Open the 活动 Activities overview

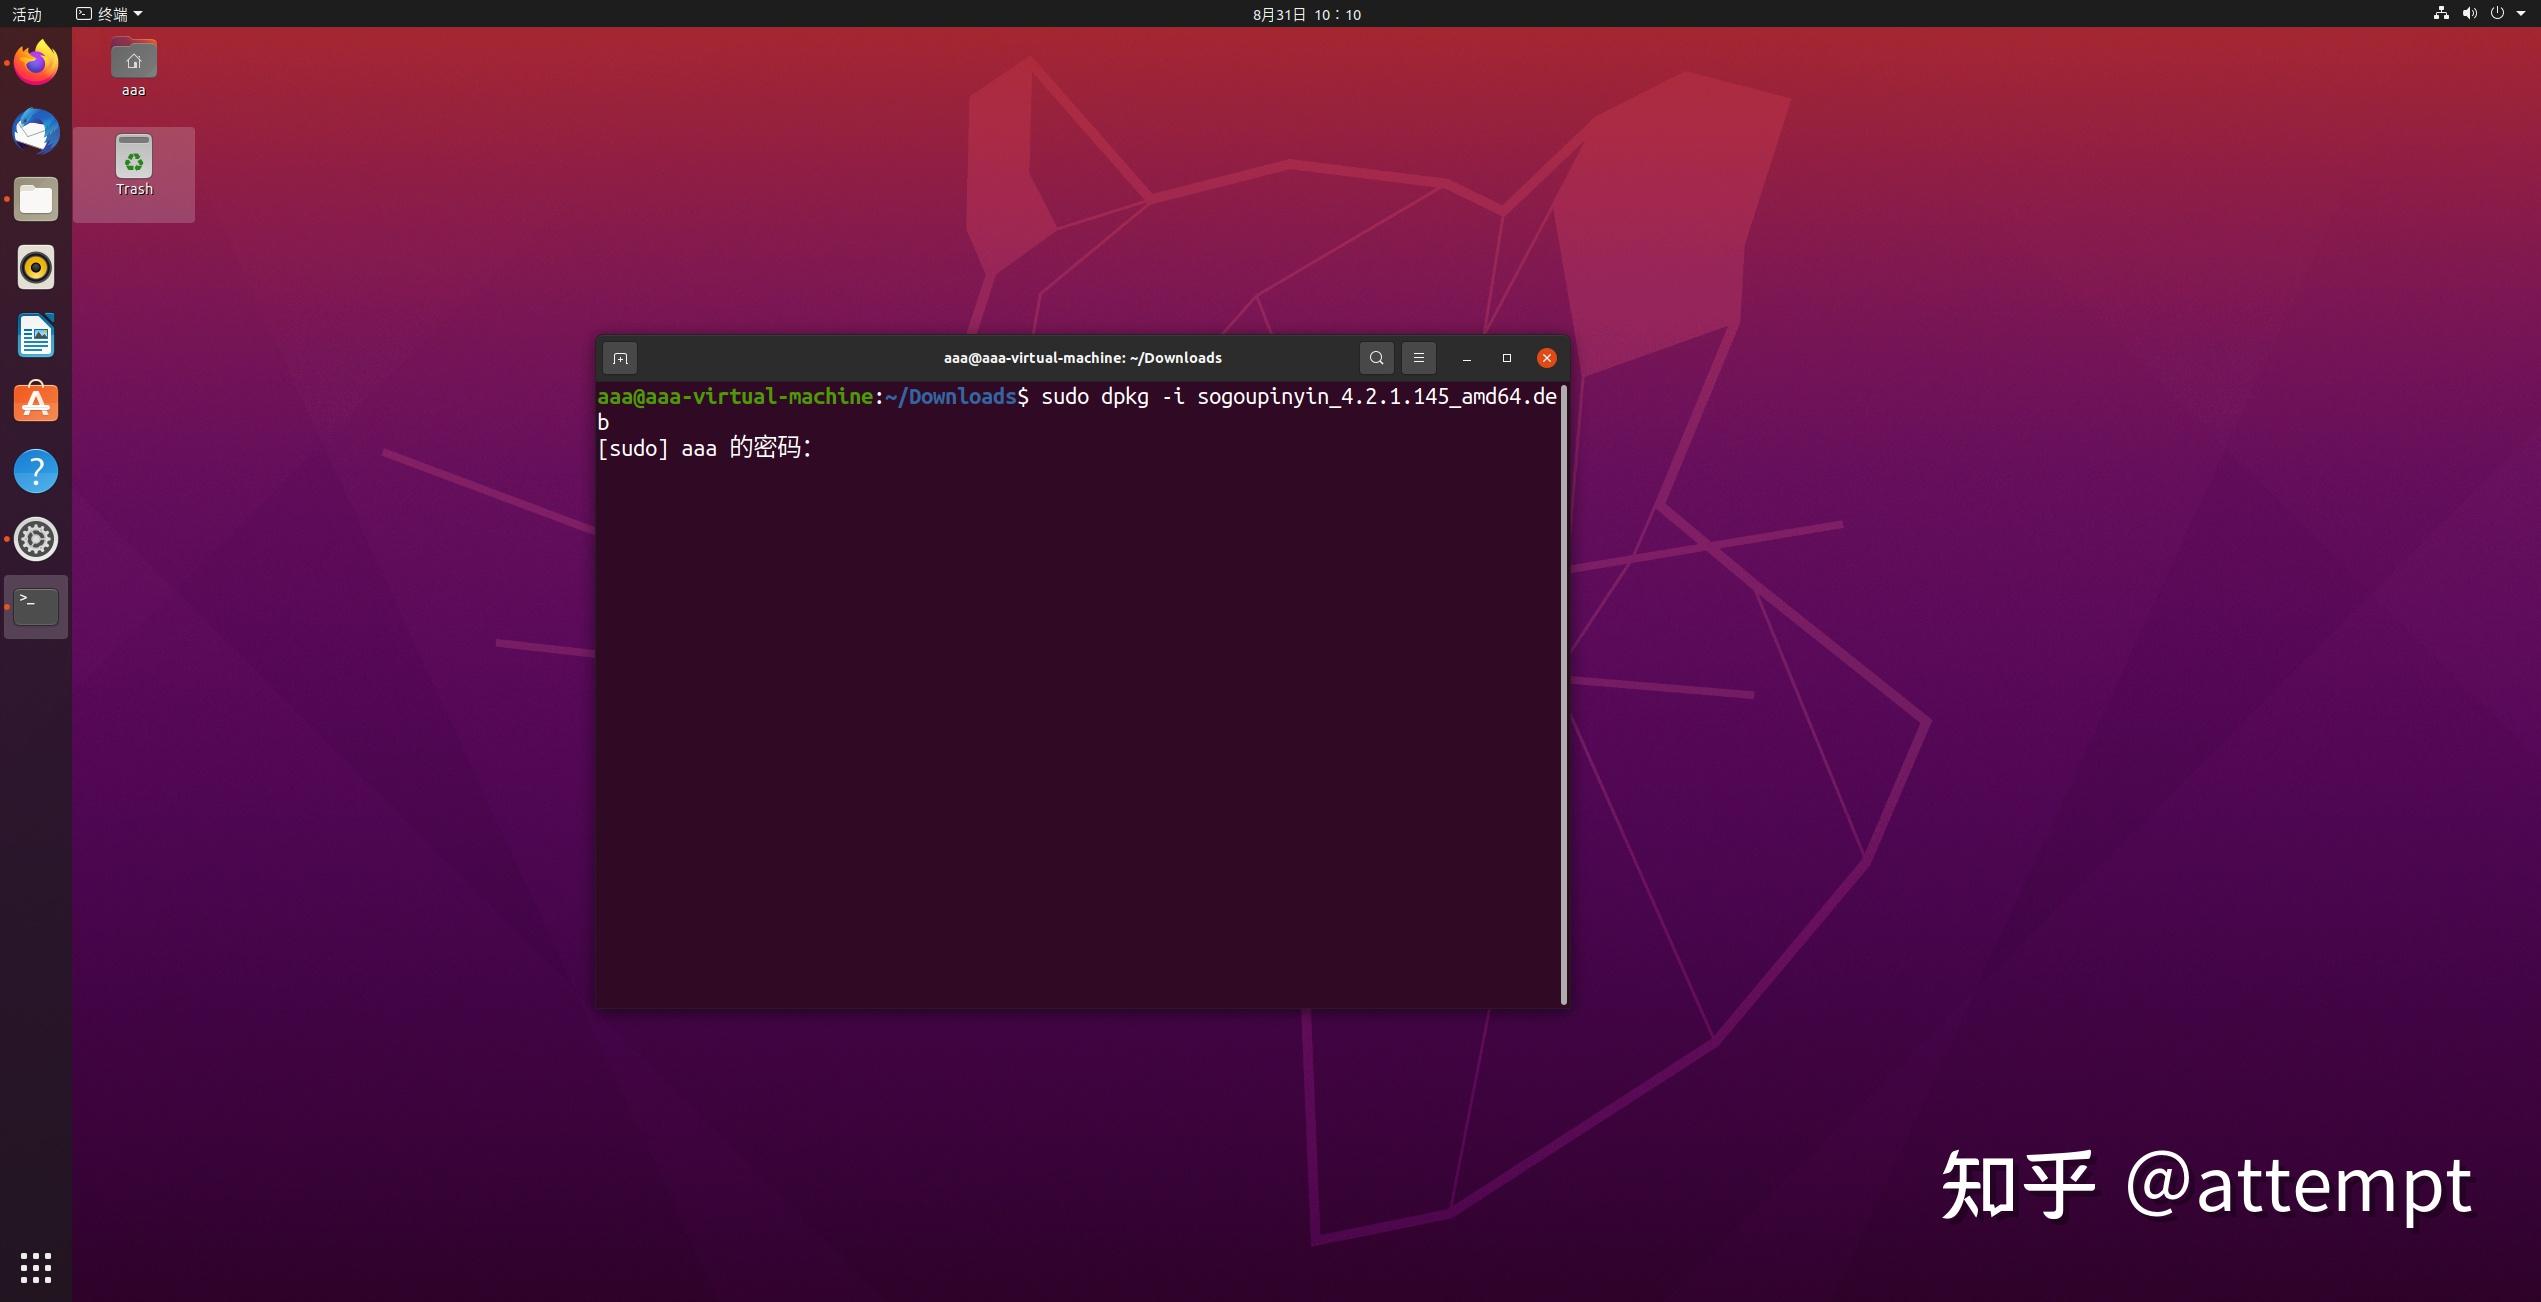tap(27, 14)
